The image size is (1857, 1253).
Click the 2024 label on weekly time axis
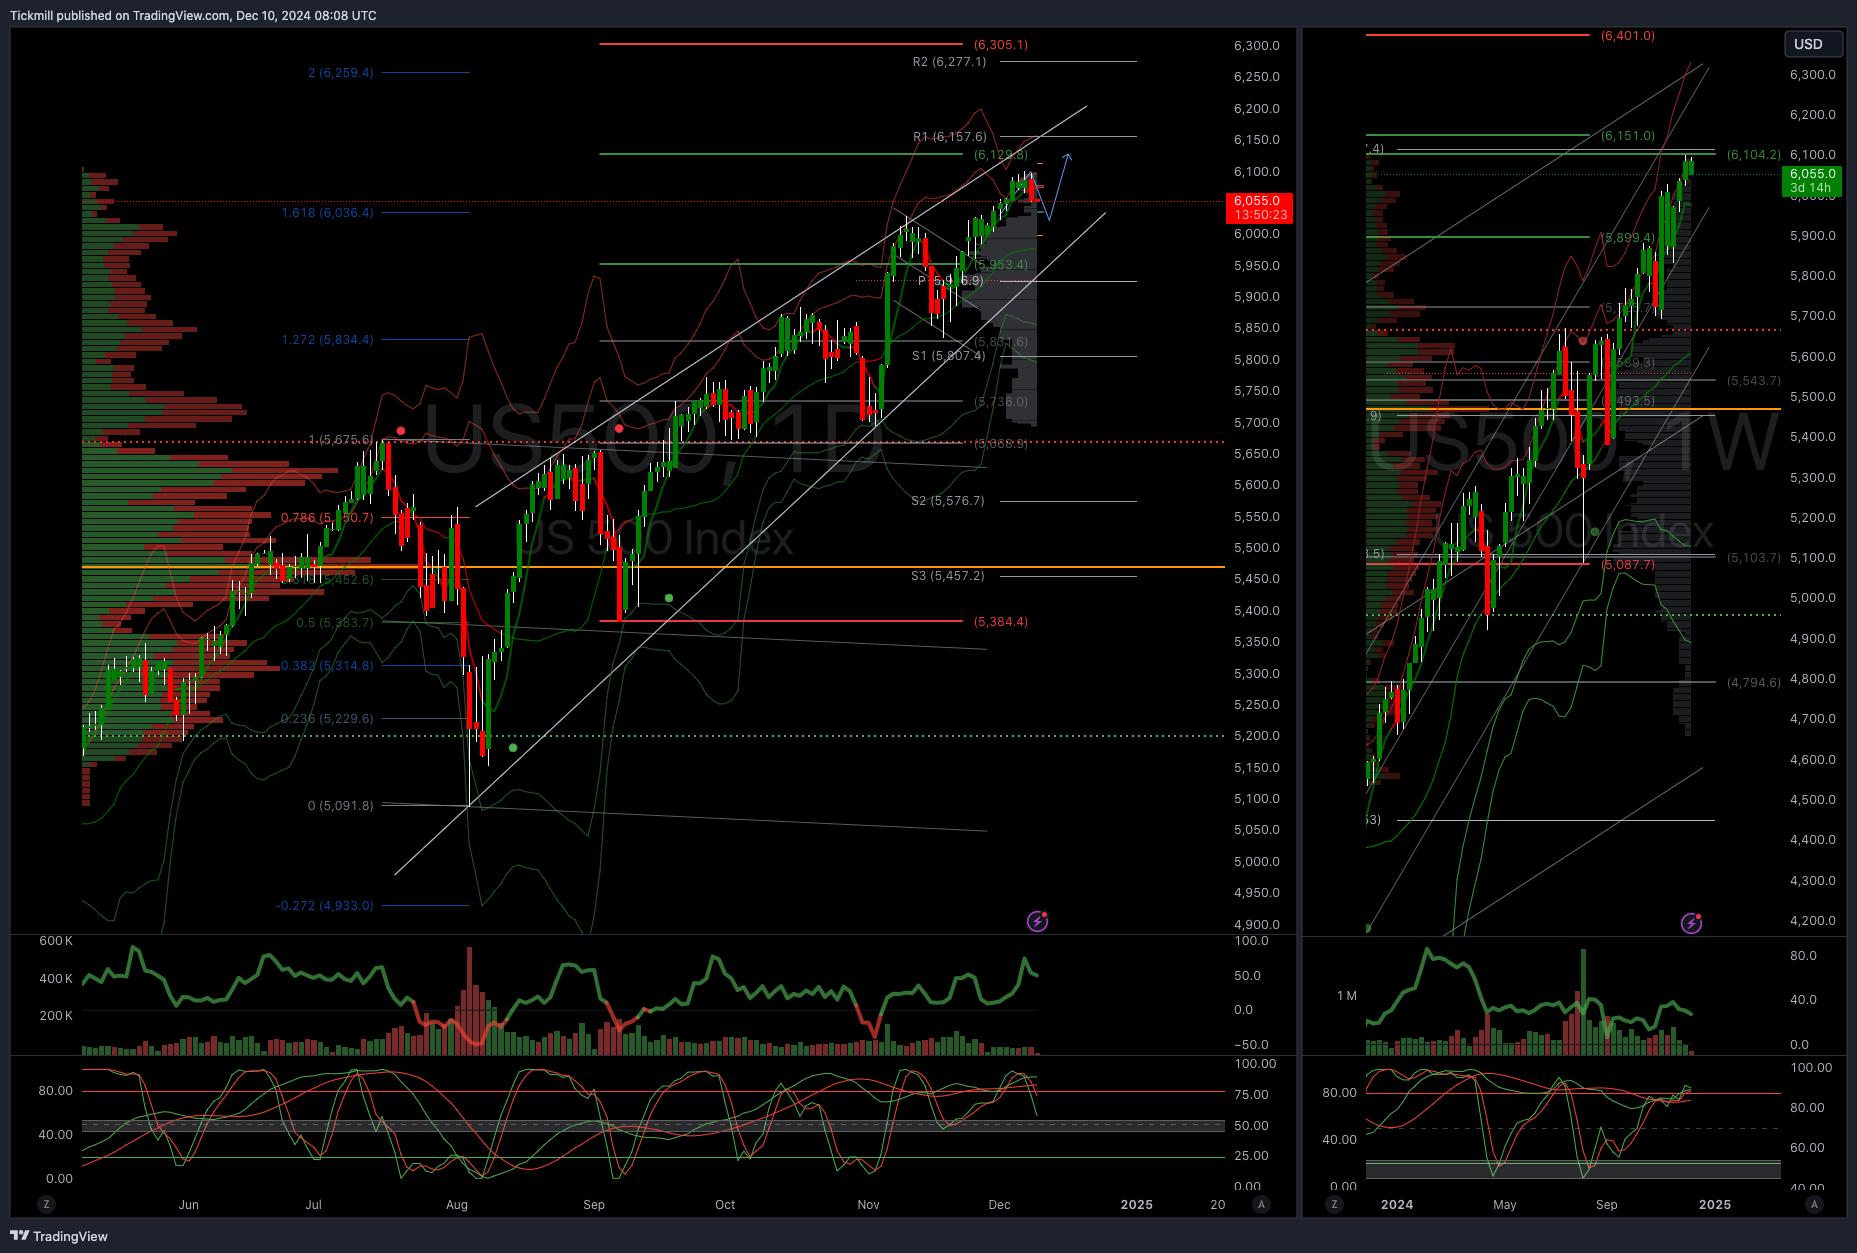click(1397, 1204)
